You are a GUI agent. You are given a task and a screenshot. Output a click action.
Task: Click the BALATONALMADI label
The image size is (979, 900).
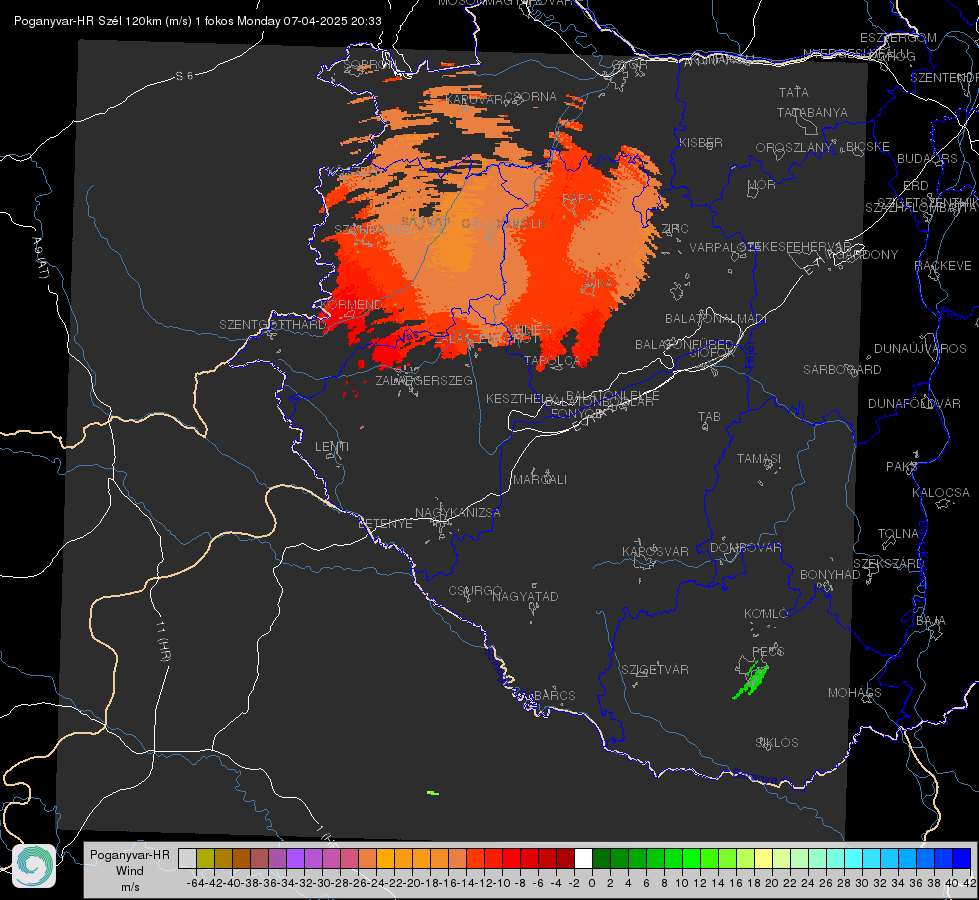(x=716, y=319)
